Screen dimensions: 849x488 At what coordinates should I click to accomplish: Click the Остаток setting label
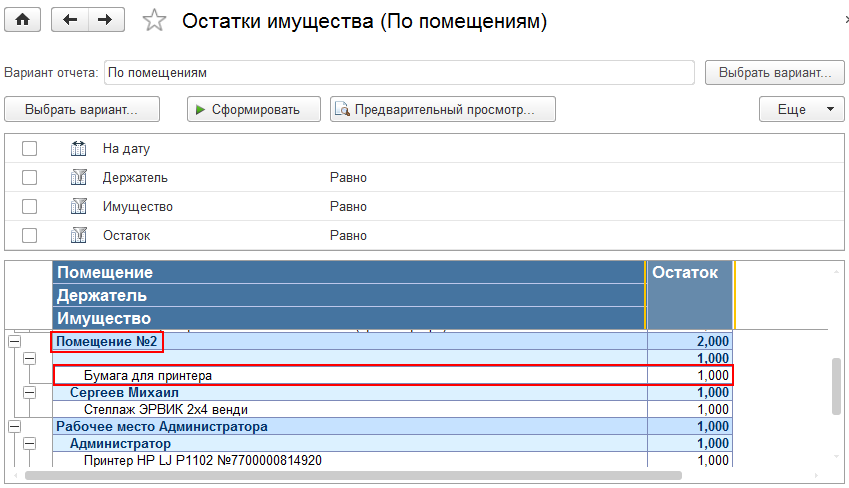point(127,236)
